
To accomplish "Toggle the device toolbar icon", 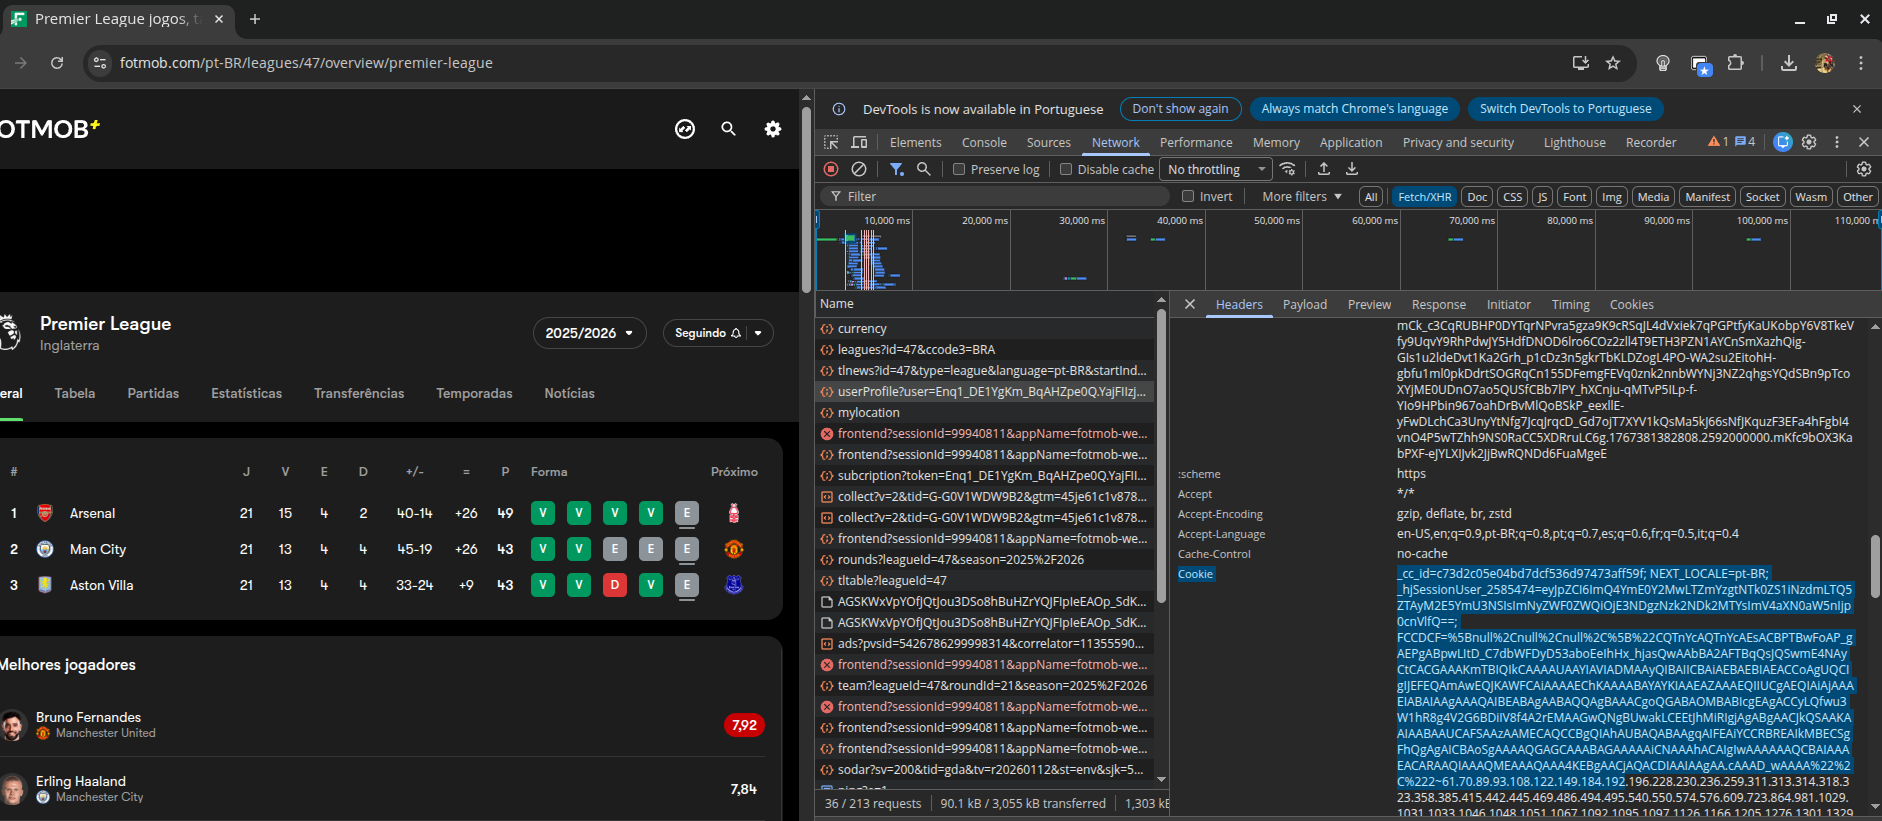I will tap(859, 142).
